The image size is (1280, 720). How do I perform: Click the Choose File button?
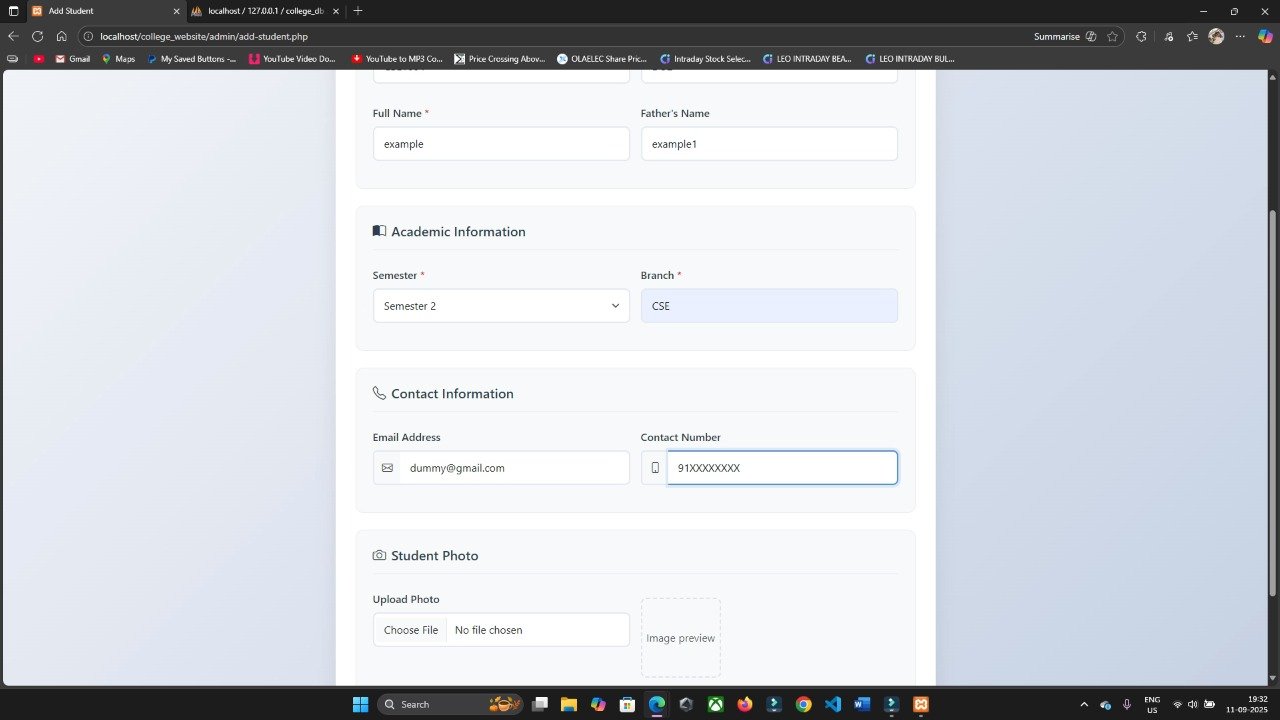pos(411,630)
